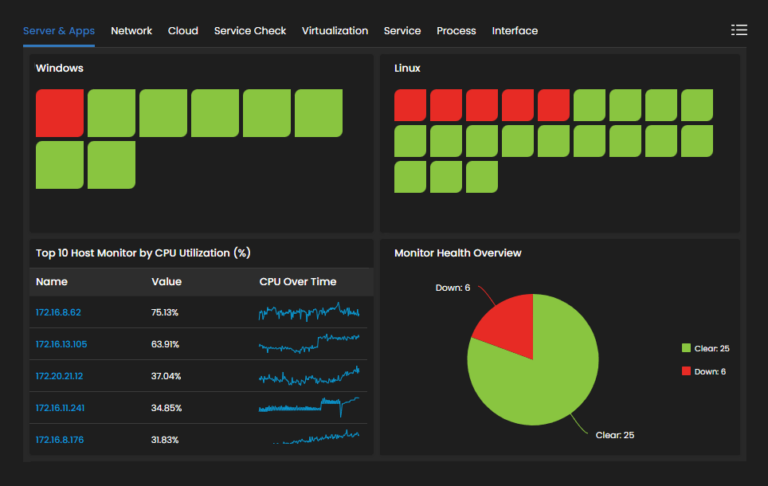Open monitor 172.20.21.12
Screen dimensions: 768x486
(59, 376)
